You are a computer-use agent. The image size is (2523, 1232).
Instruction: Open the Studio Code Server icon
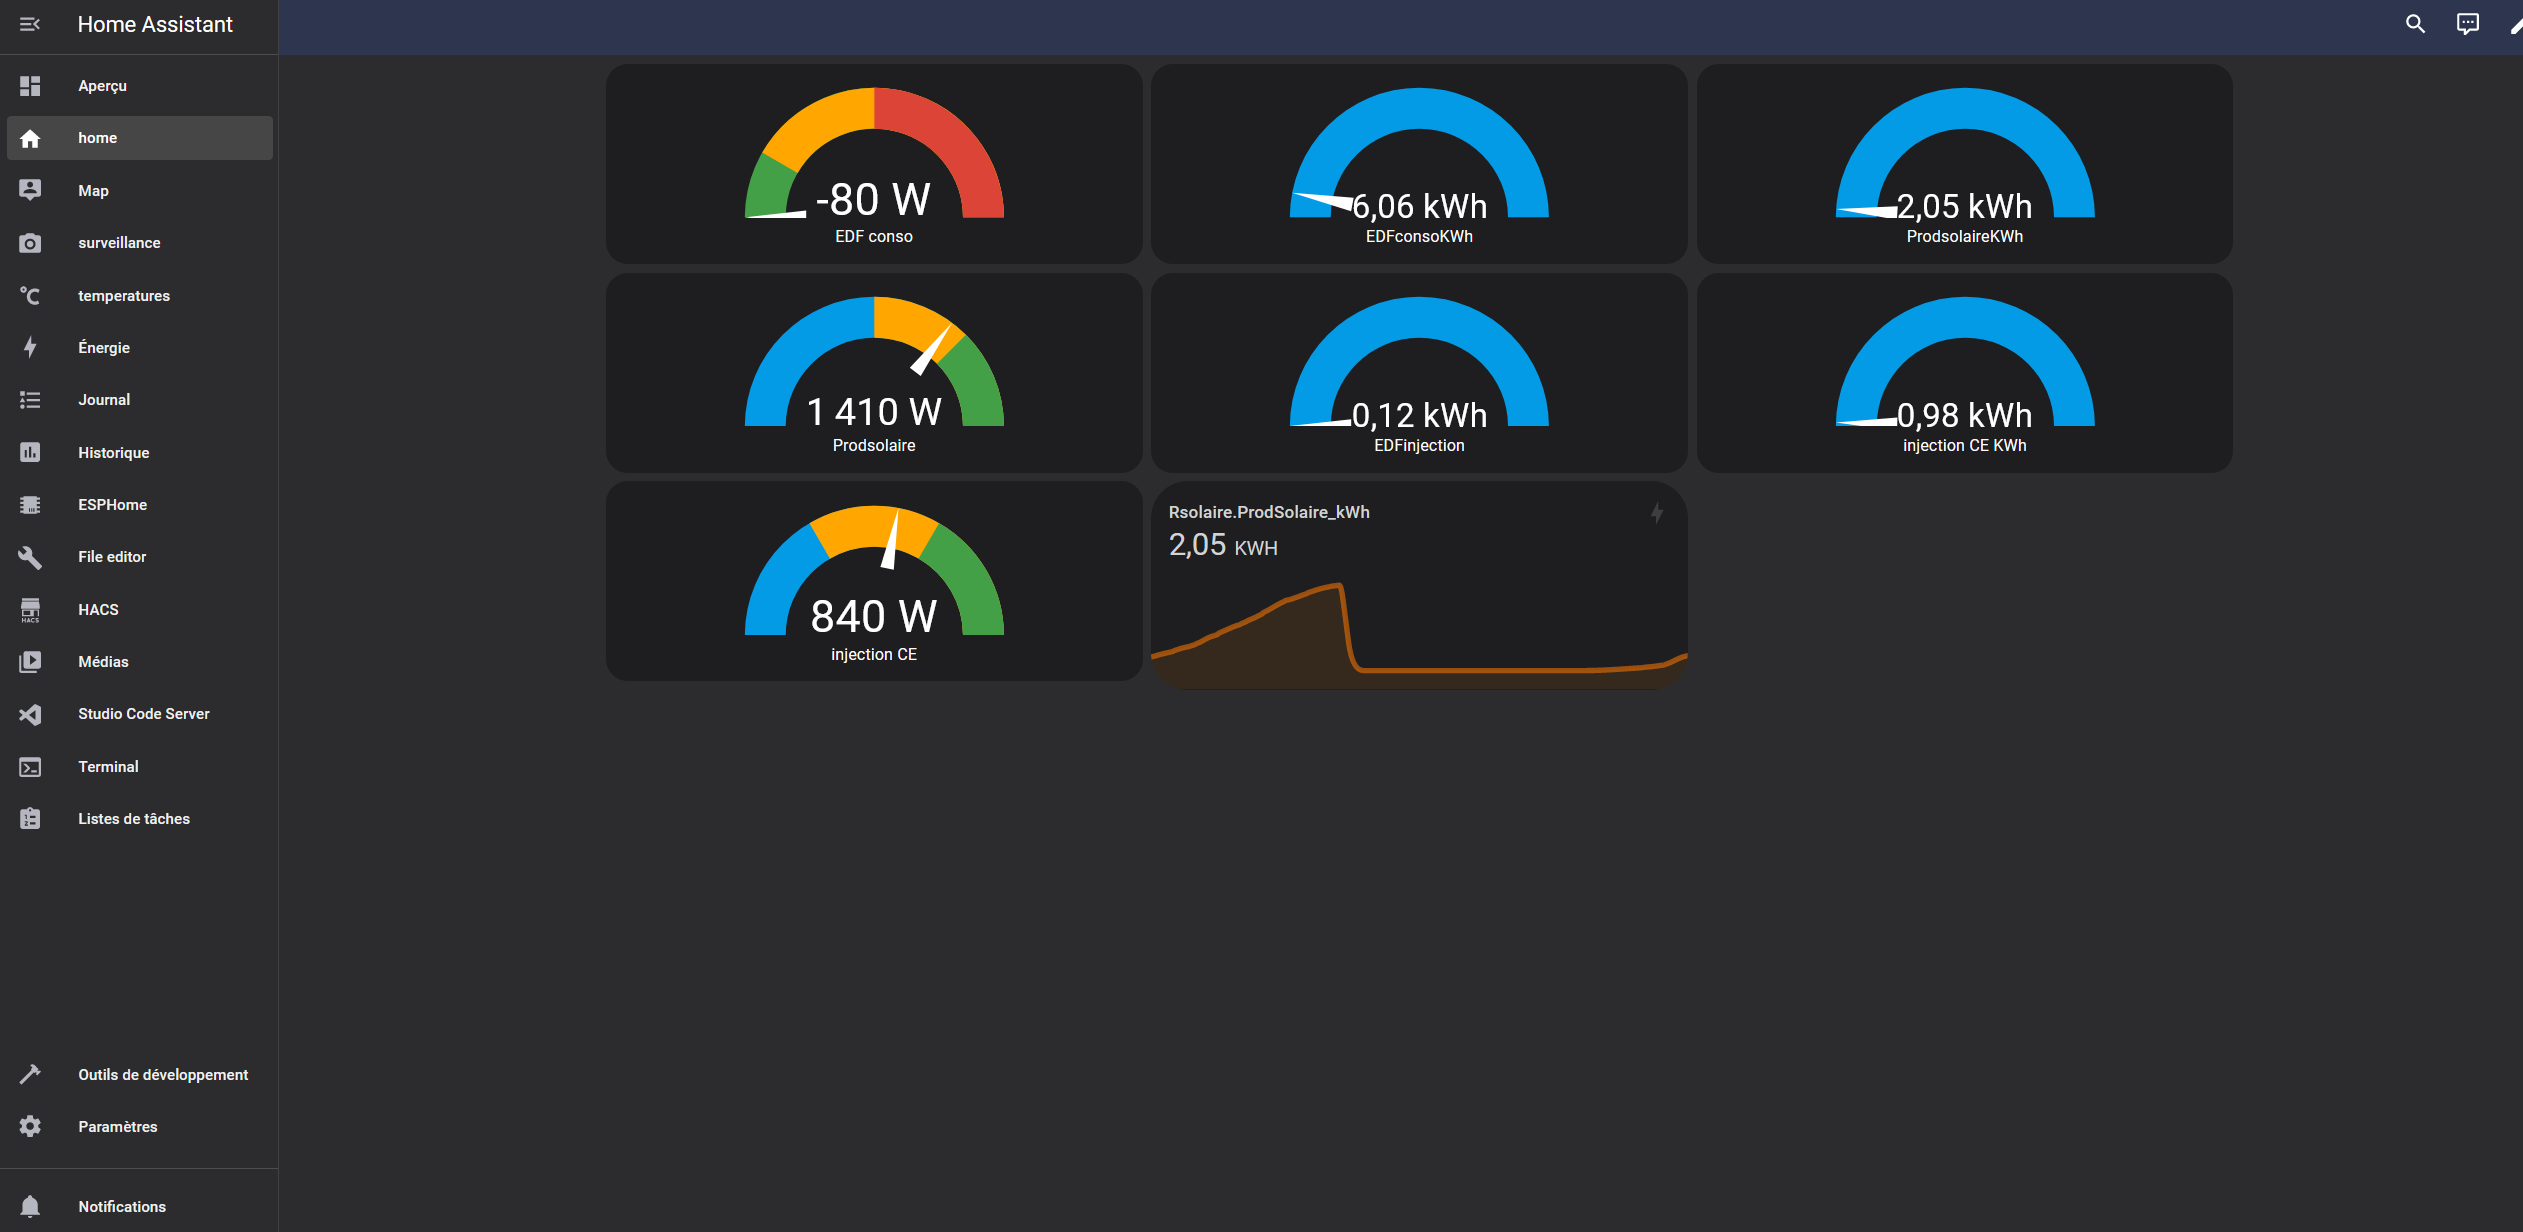tap(30, 714)
